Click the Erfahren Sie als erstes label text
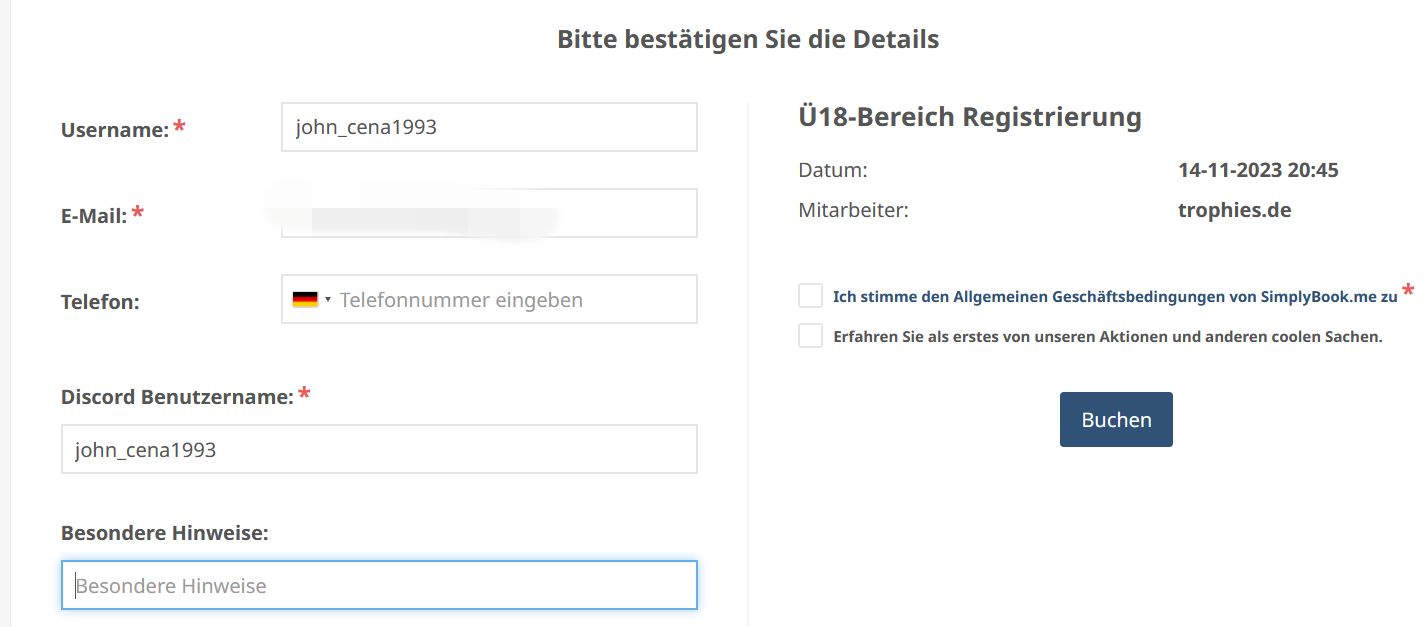 pyautogui.click(x=1108, y=337)
